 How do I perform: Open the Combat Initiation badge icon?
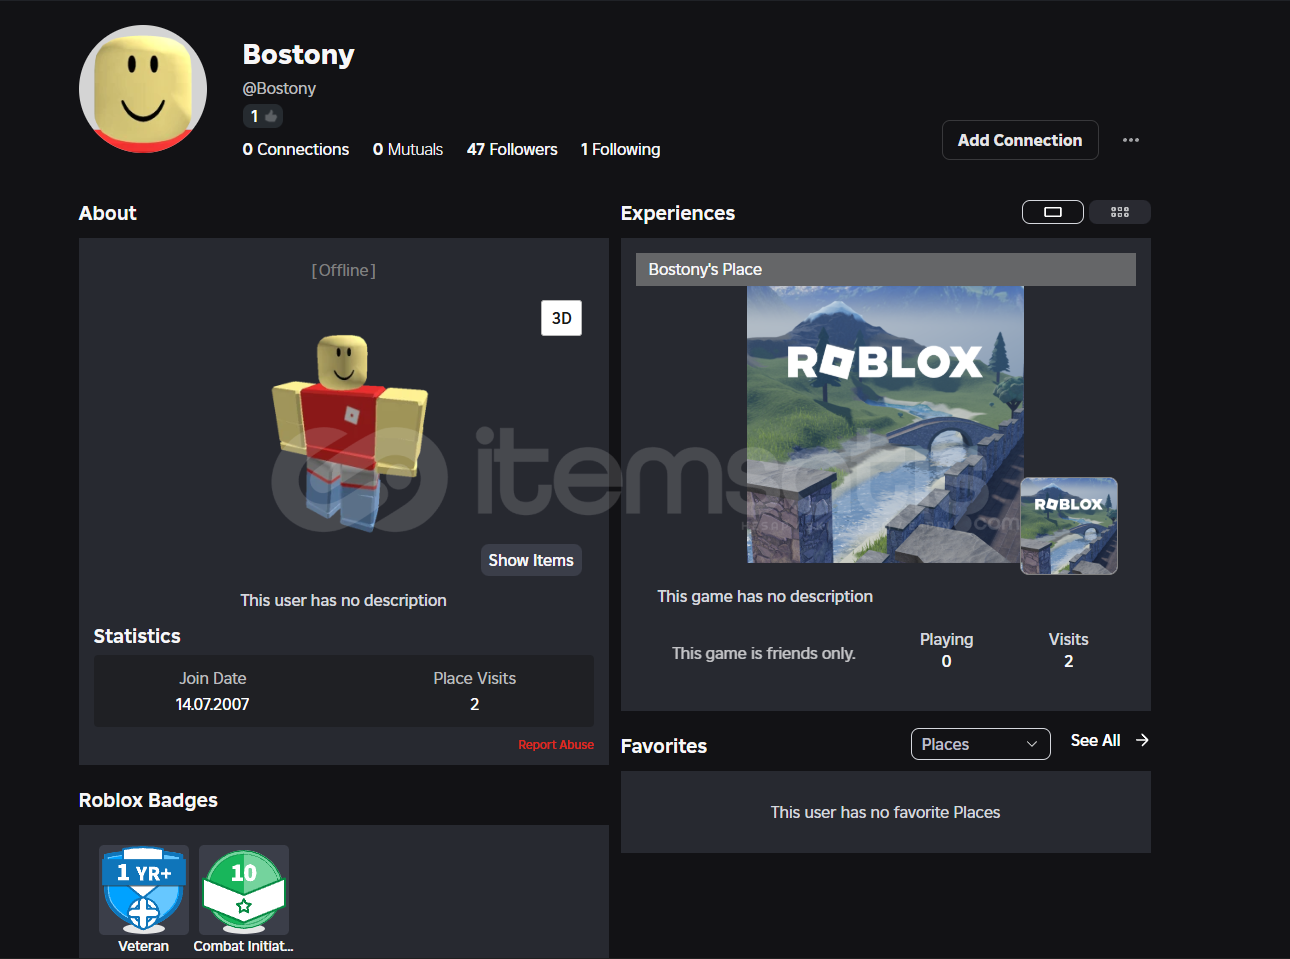[x=244, y=890]
